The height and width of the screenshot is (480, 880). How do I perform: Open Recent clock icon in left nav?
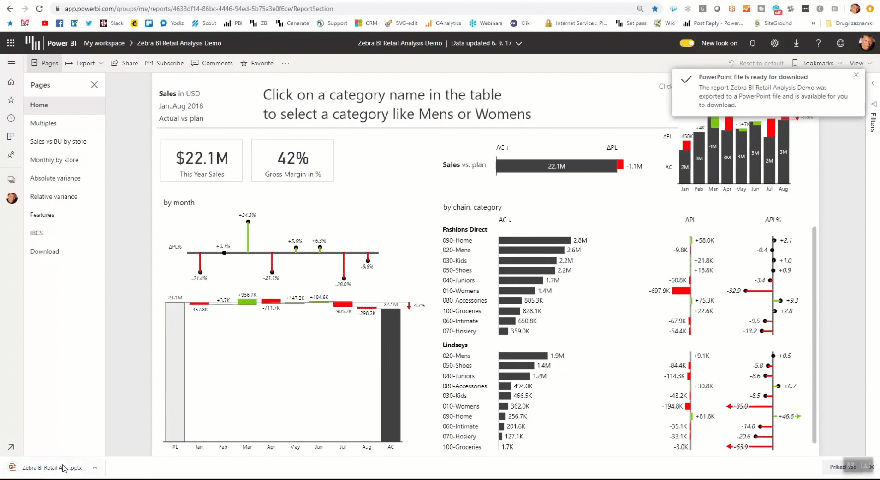coord(11,118)
